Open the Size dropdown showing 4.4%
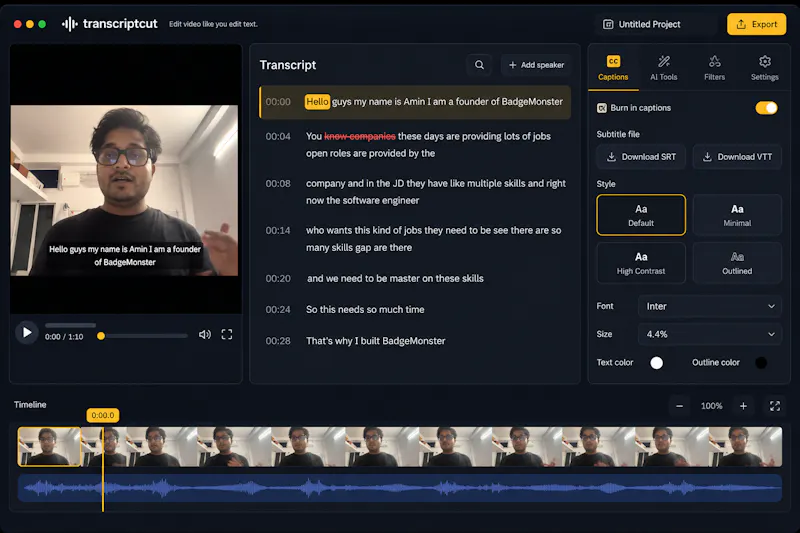Image resolution: width=800 pixels, height=533 pixels. (710, 334)
